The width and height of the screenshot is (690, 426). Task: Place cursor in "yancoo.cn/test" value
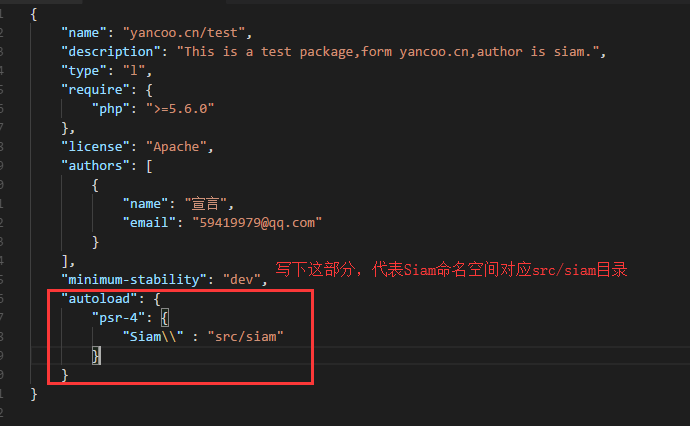point(184,33)
